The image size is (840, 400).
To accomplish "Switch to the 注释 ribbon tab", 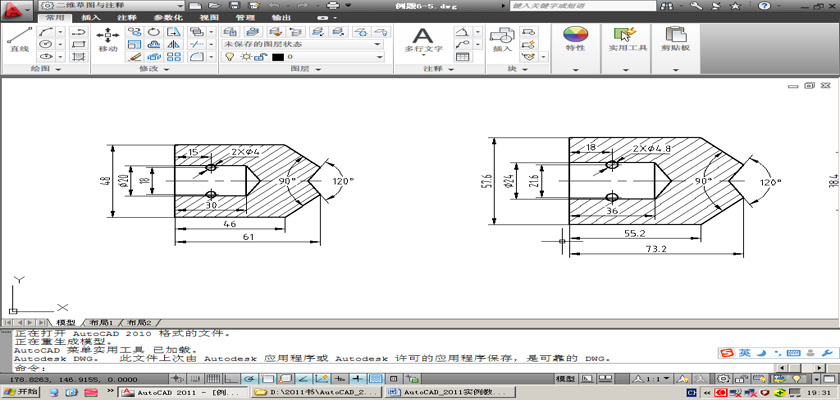I will click(127, 17).
